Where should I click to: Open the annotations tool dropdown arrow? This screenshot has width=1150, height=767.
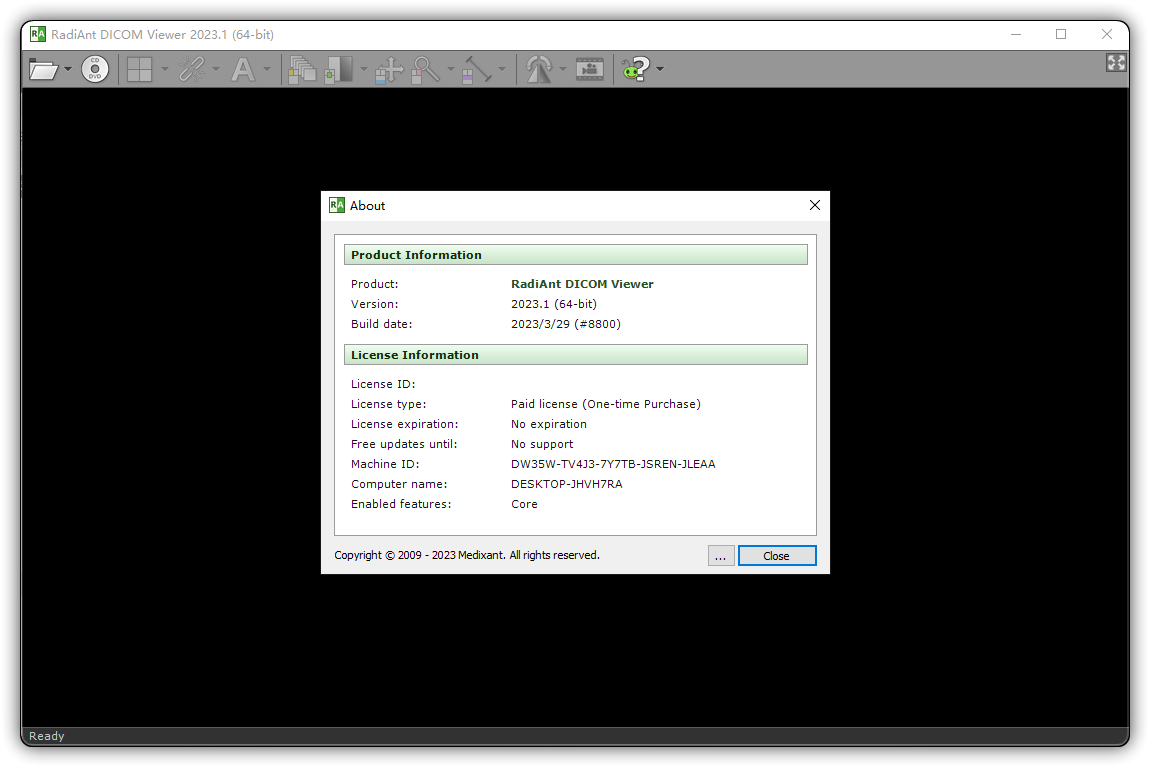point(267,70)
